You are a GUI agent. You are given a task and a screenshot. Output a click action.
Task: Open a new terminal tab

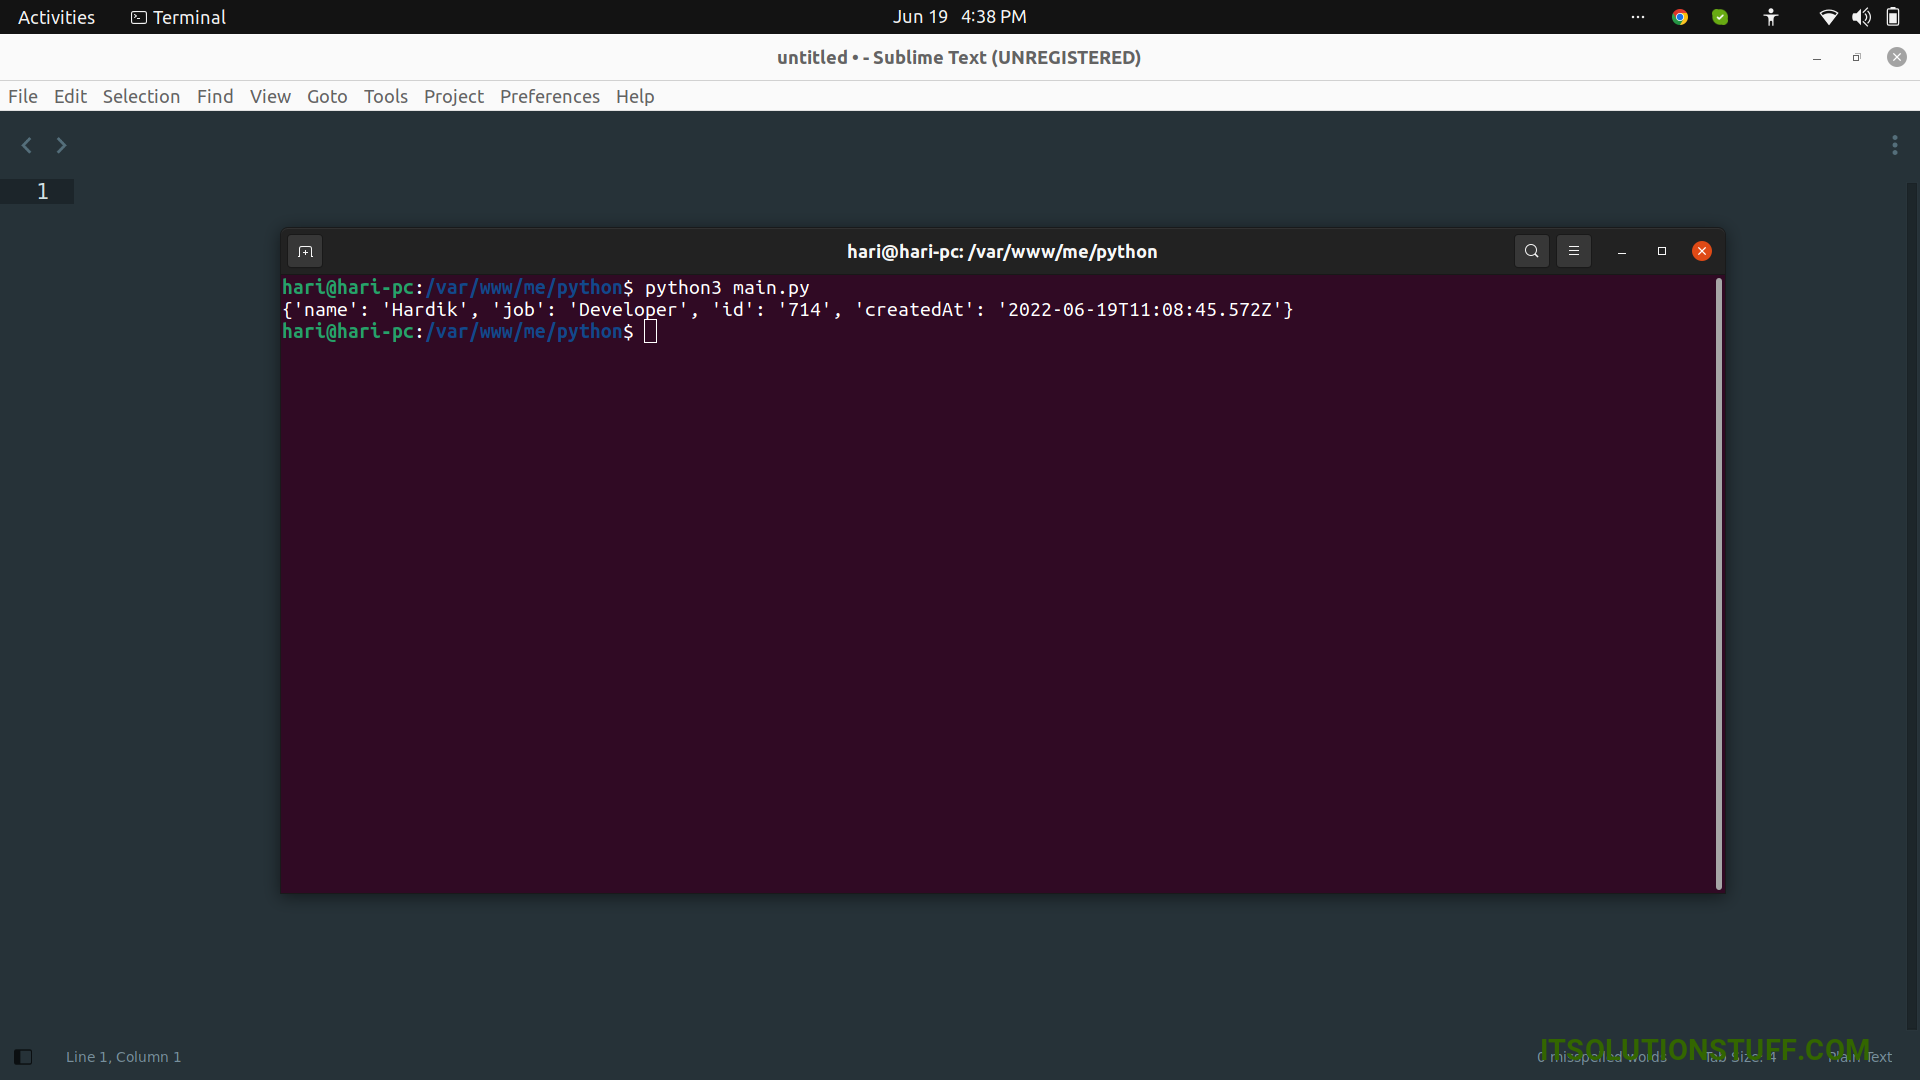coord(305,251)
